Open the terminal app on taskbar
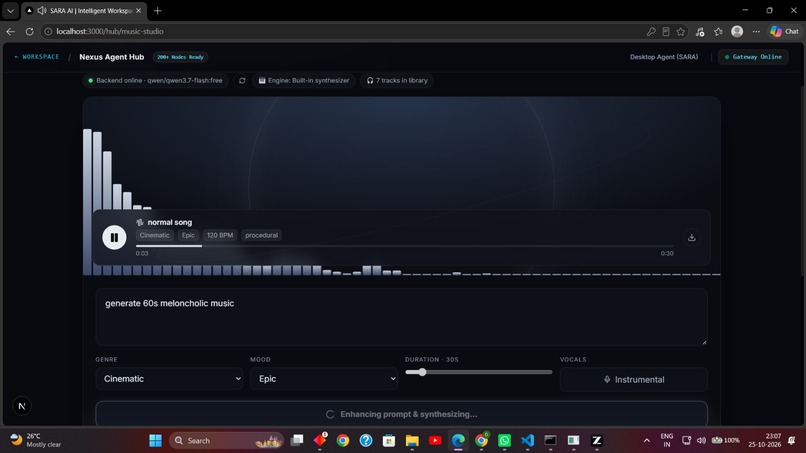This screenshot has width=806, height=453. [551, 441]
